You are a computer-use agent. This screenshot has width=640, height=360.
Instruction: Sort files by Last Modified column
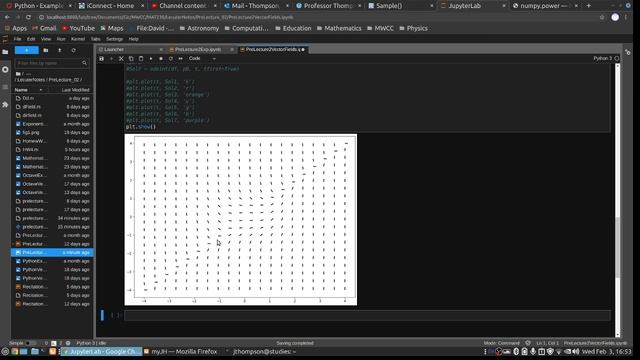75,90
